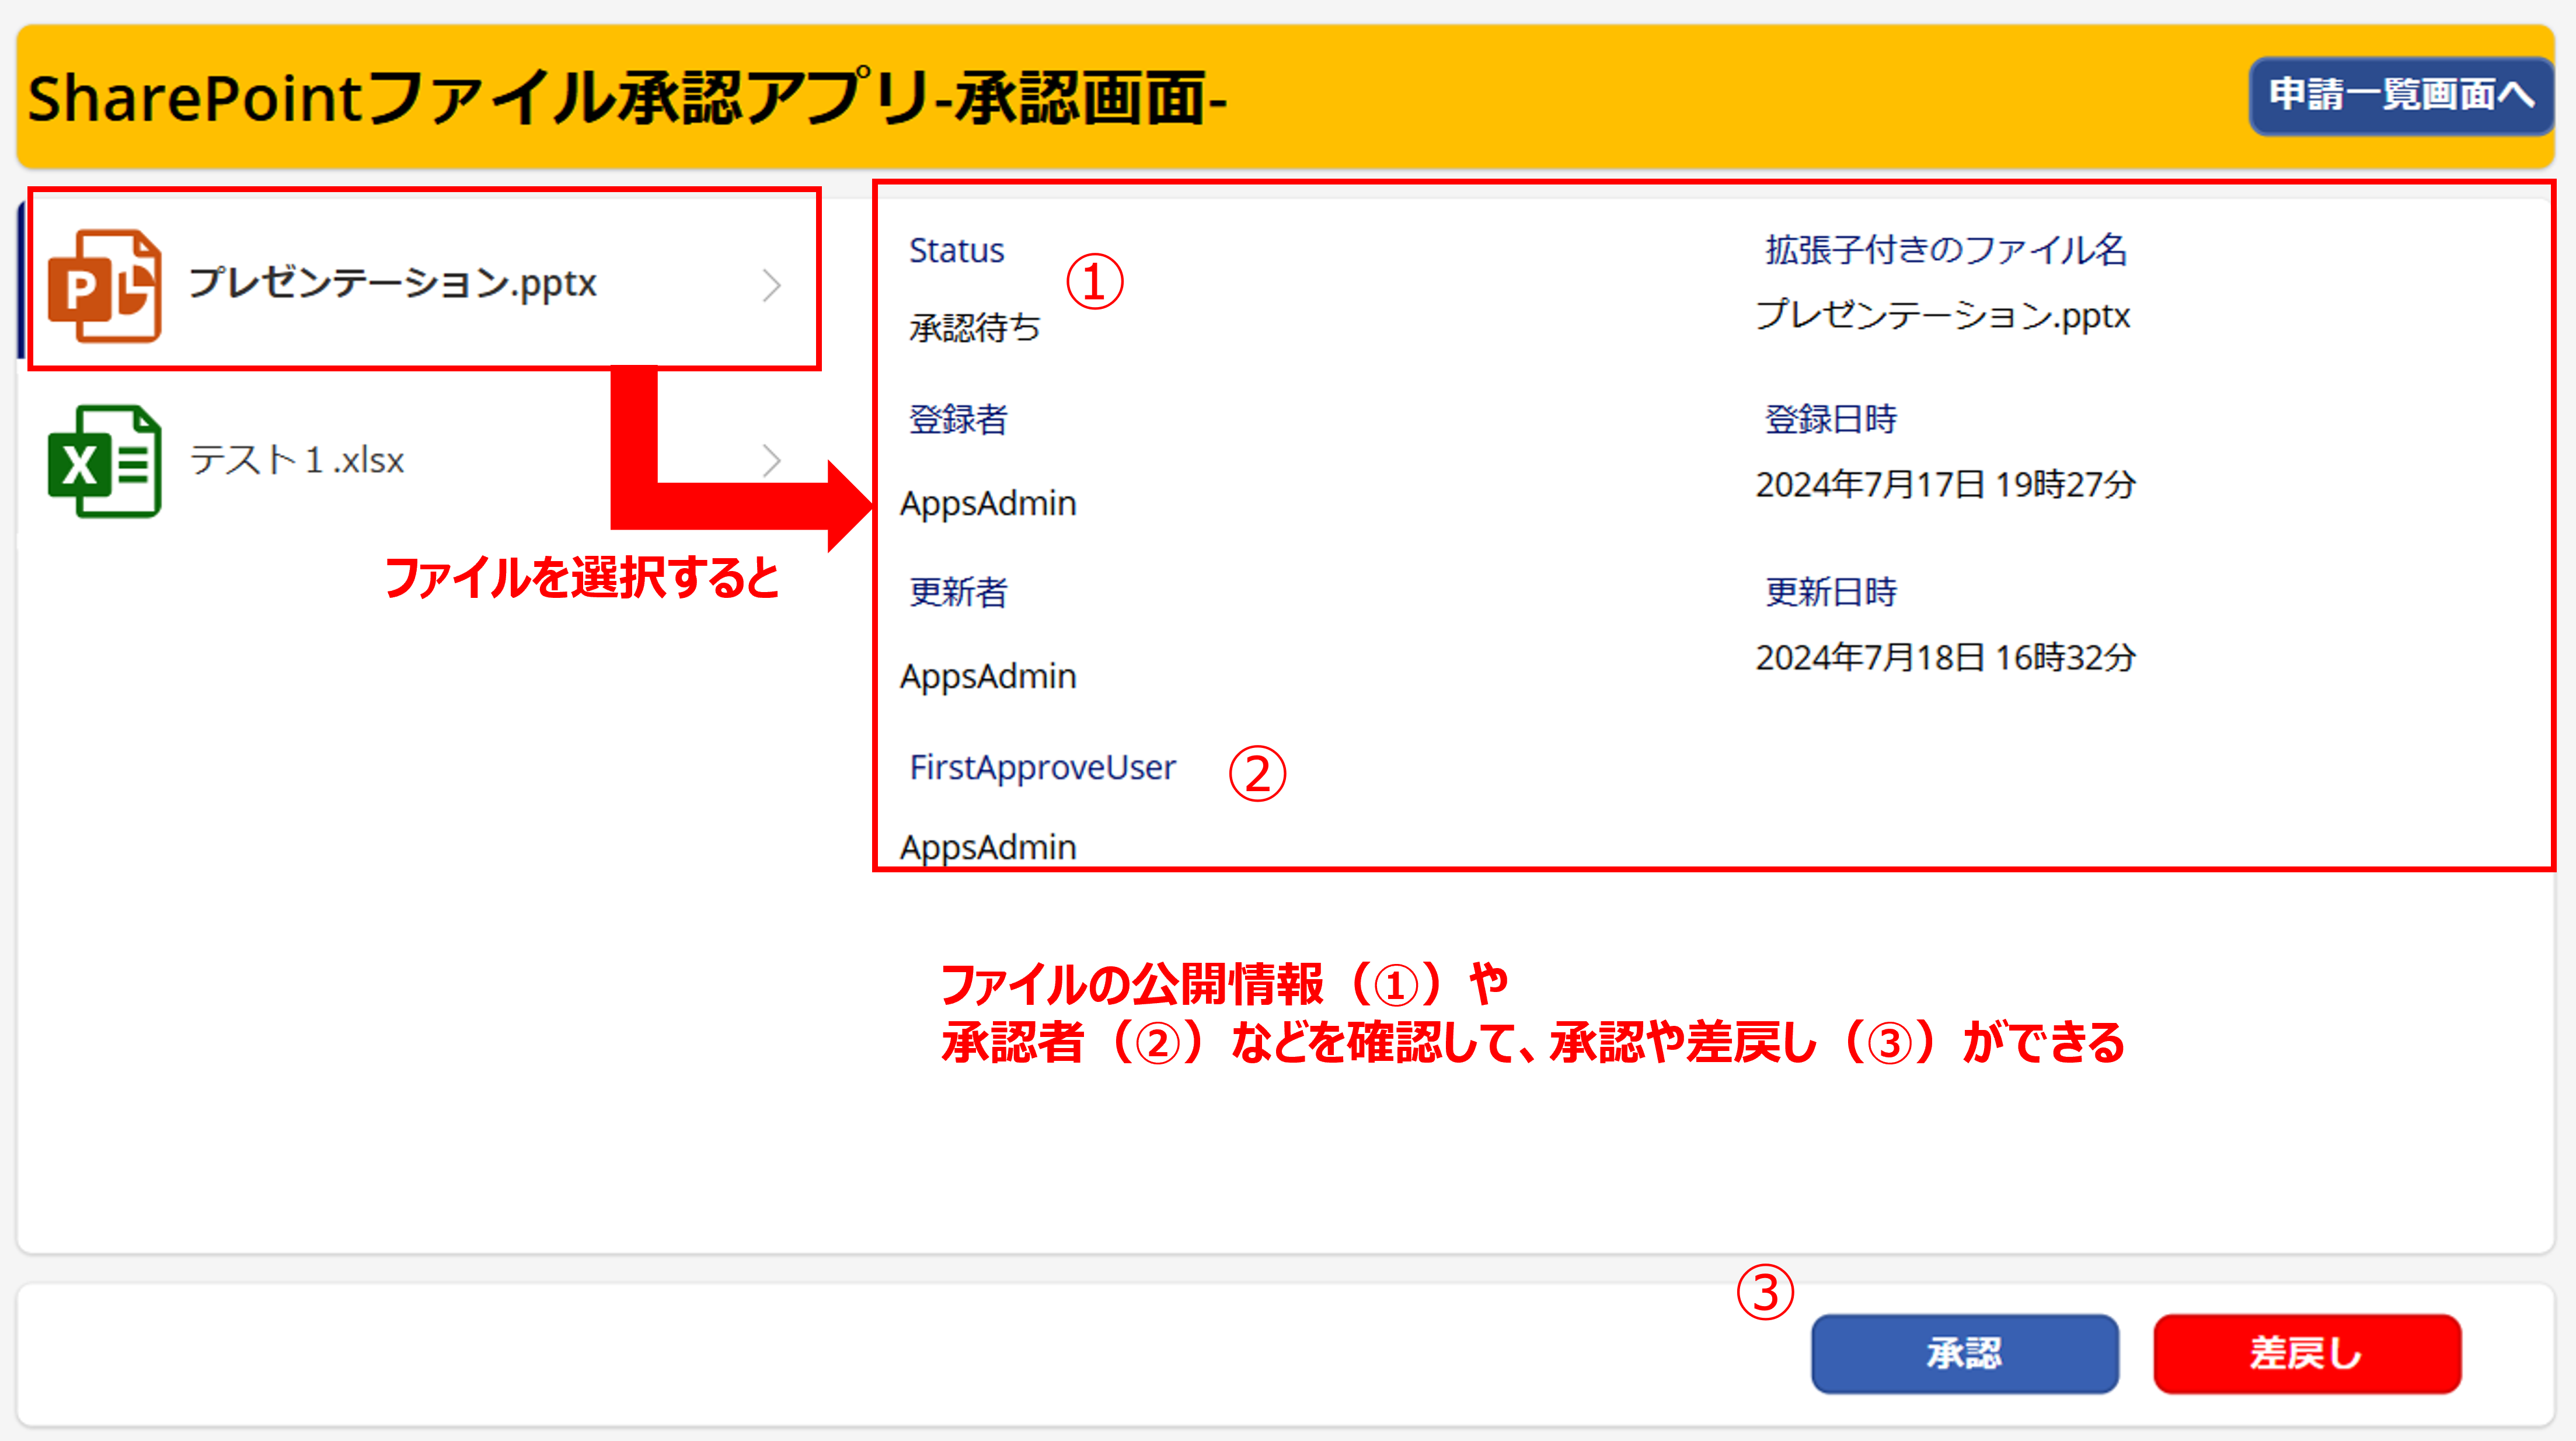
Task: Click the 登録者 label
Action: point(958,419)
